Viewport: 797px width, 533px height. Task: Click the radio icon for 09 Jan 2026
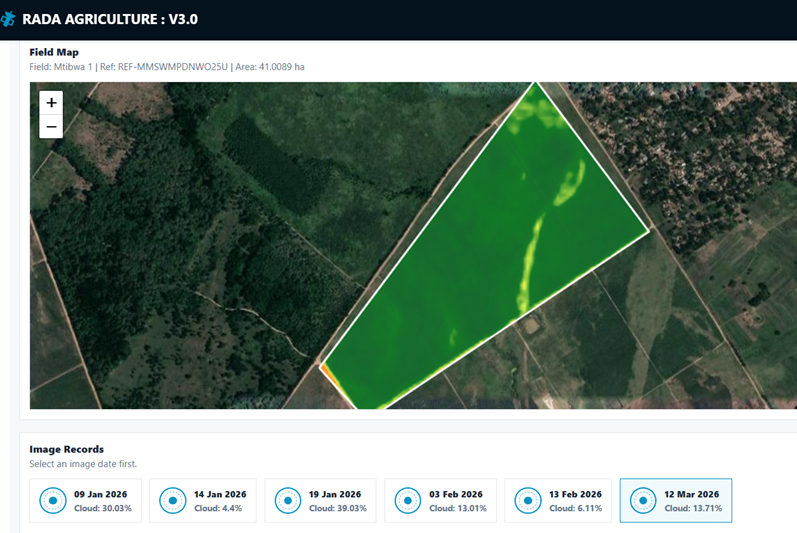pyautogui.click(x=53, y=500)
